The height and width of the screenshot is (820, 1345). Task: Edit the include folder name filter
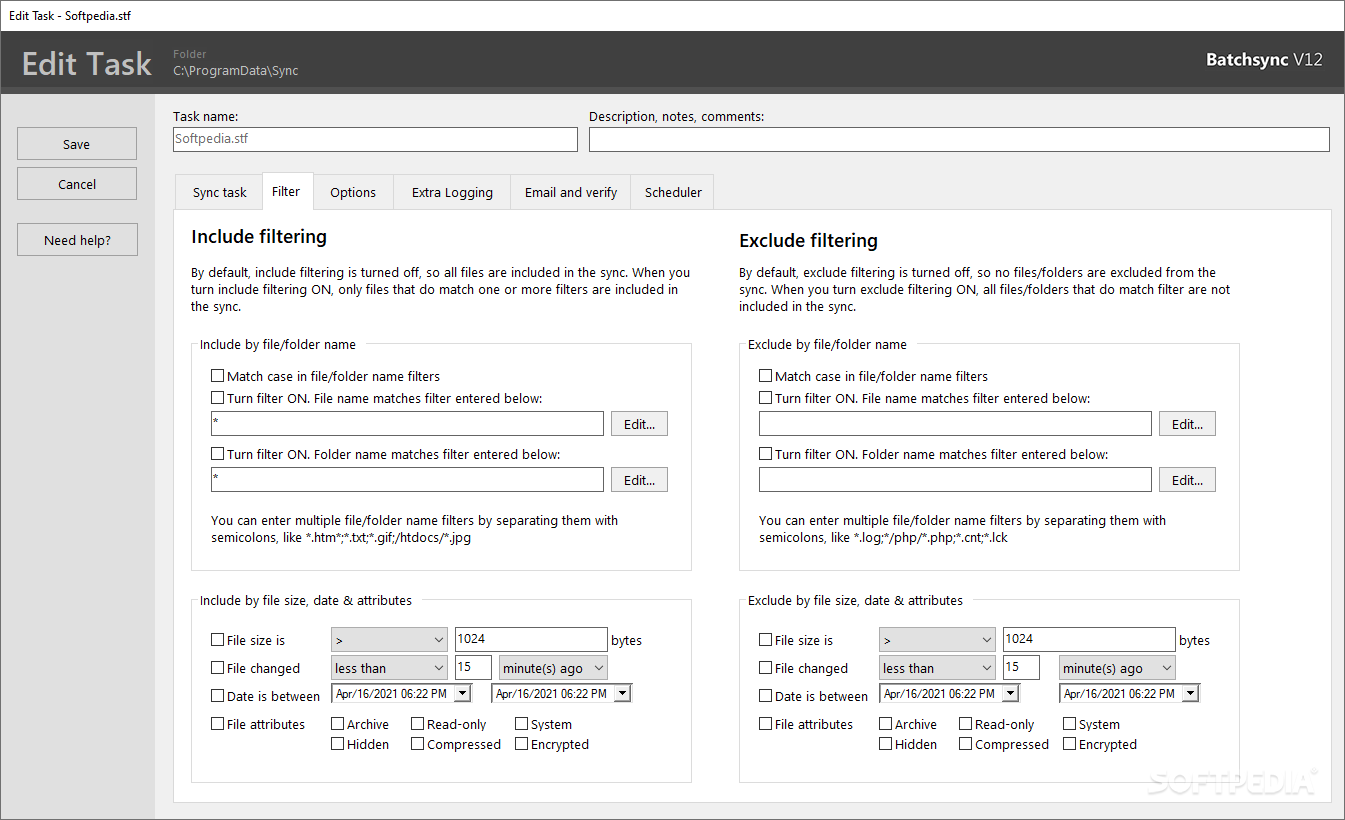click(x=639, y=480)
